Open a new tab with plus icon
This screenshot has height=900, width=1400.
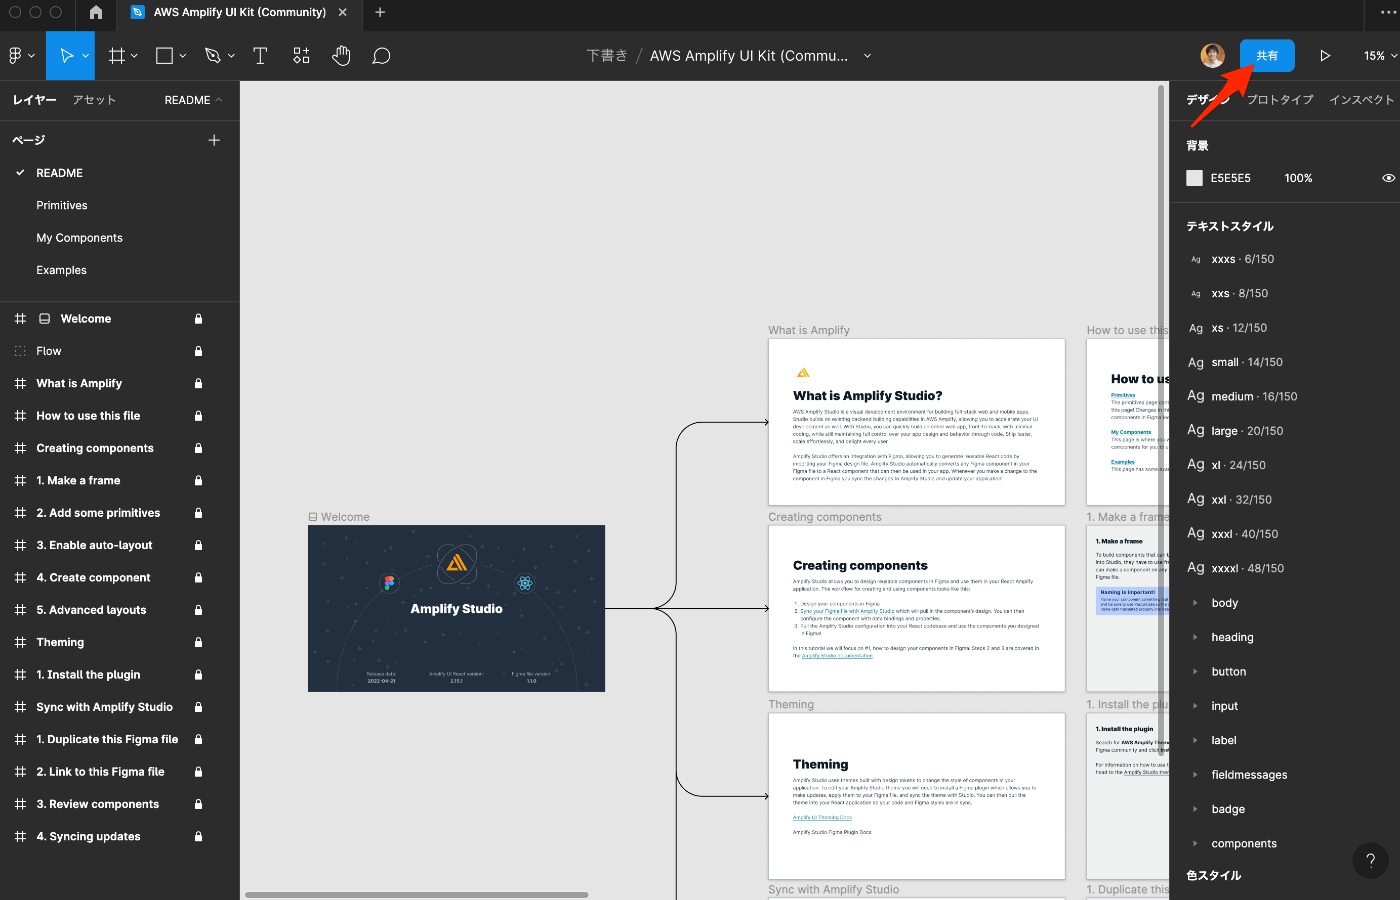click(380, 12)
